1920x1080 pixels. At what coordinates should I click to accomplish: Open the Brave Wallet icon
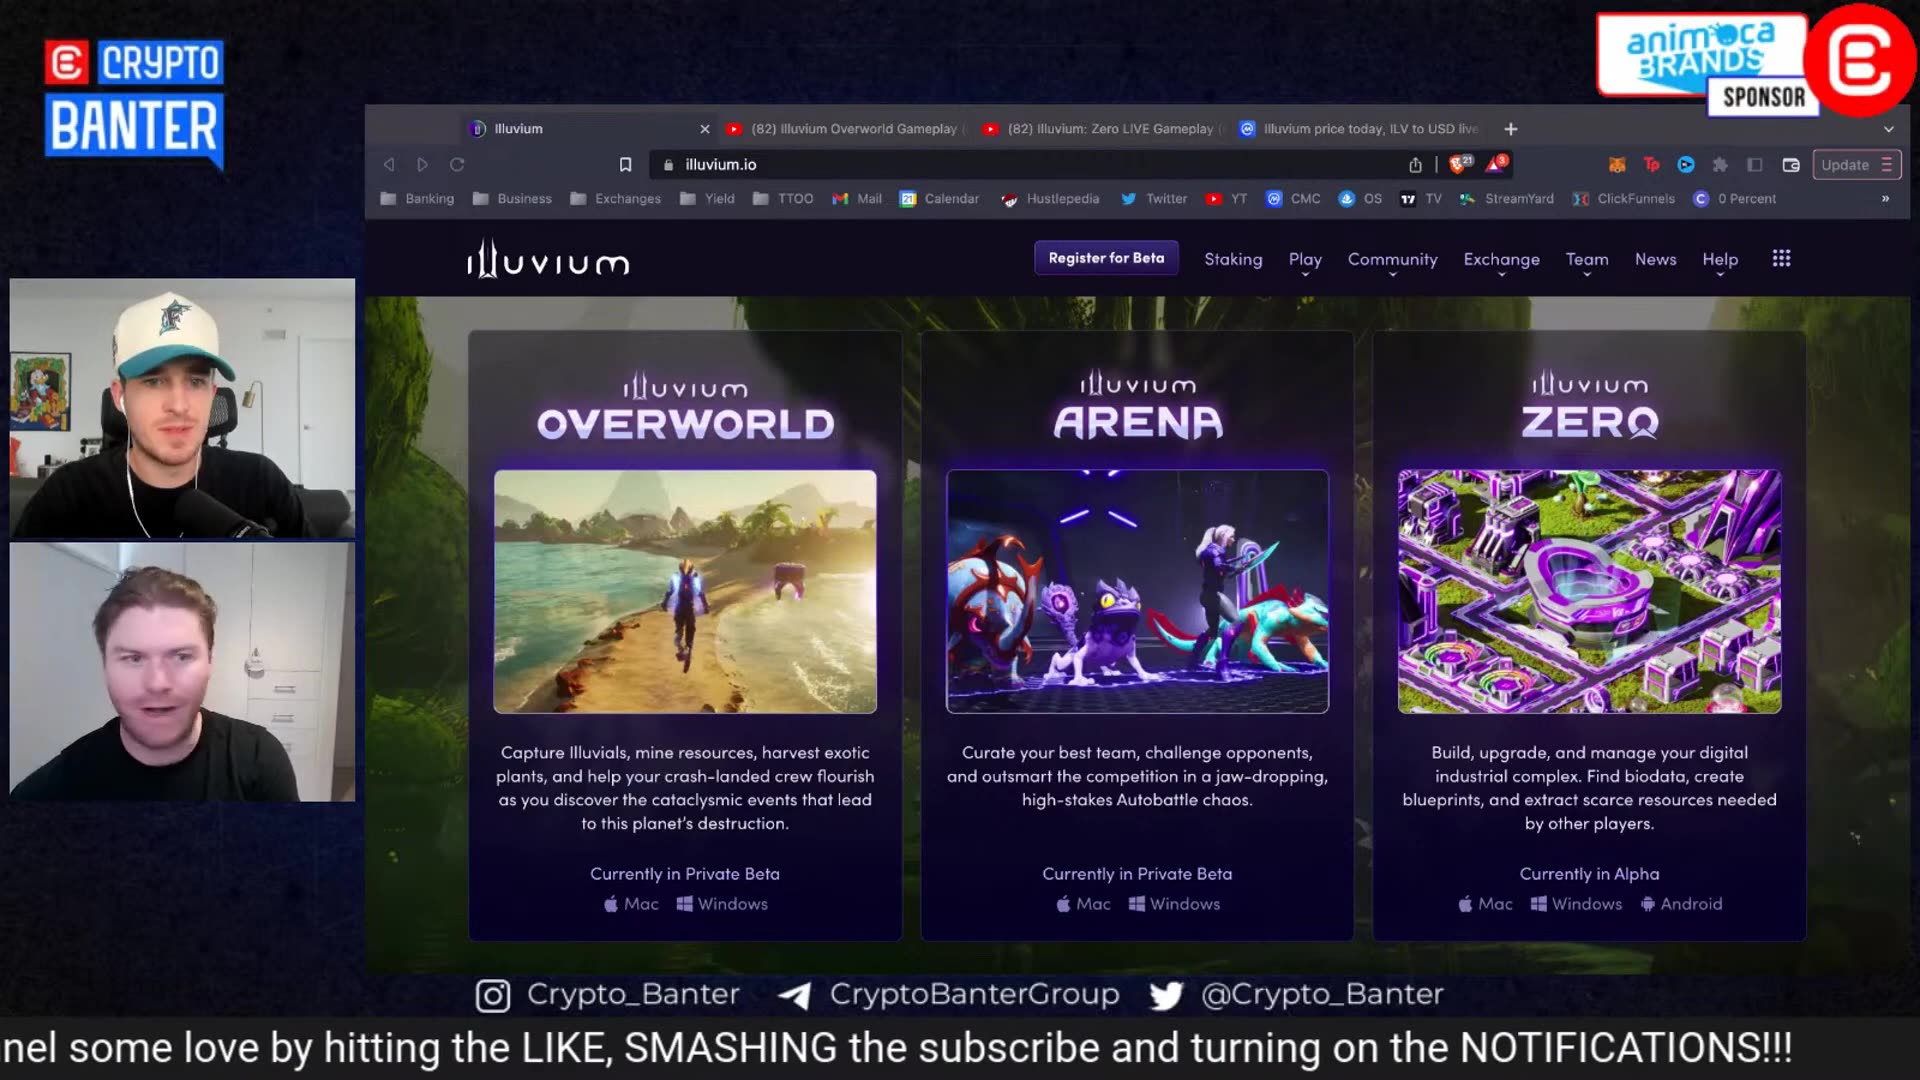tap(1791, 165)
